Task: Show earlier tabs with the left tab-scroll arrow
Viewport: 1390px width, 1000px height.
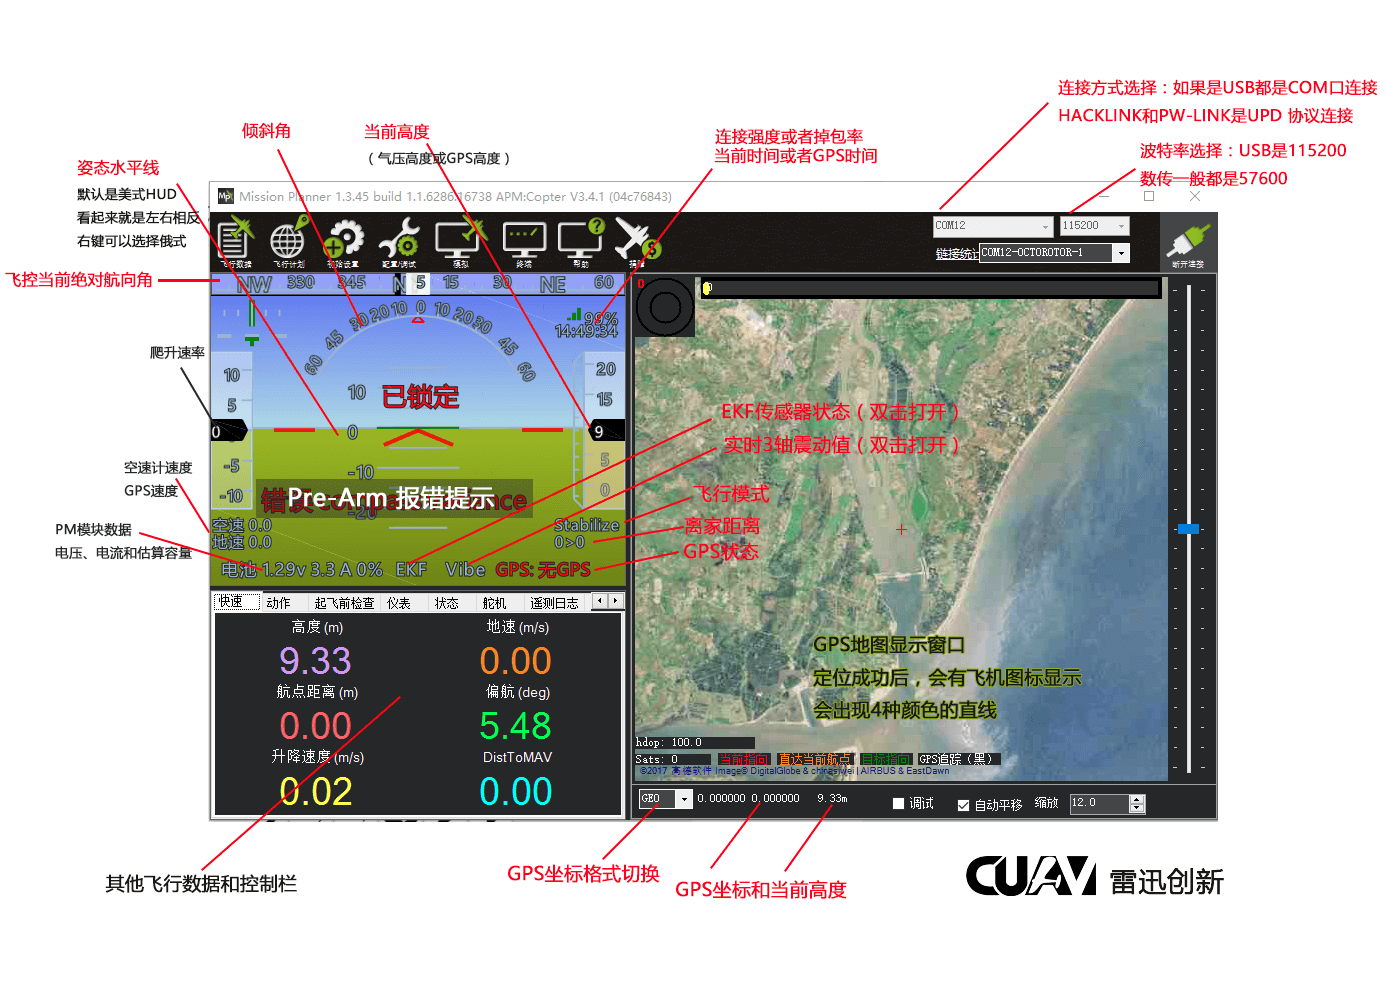Action: pyautogui.click(x=600, y=601)
